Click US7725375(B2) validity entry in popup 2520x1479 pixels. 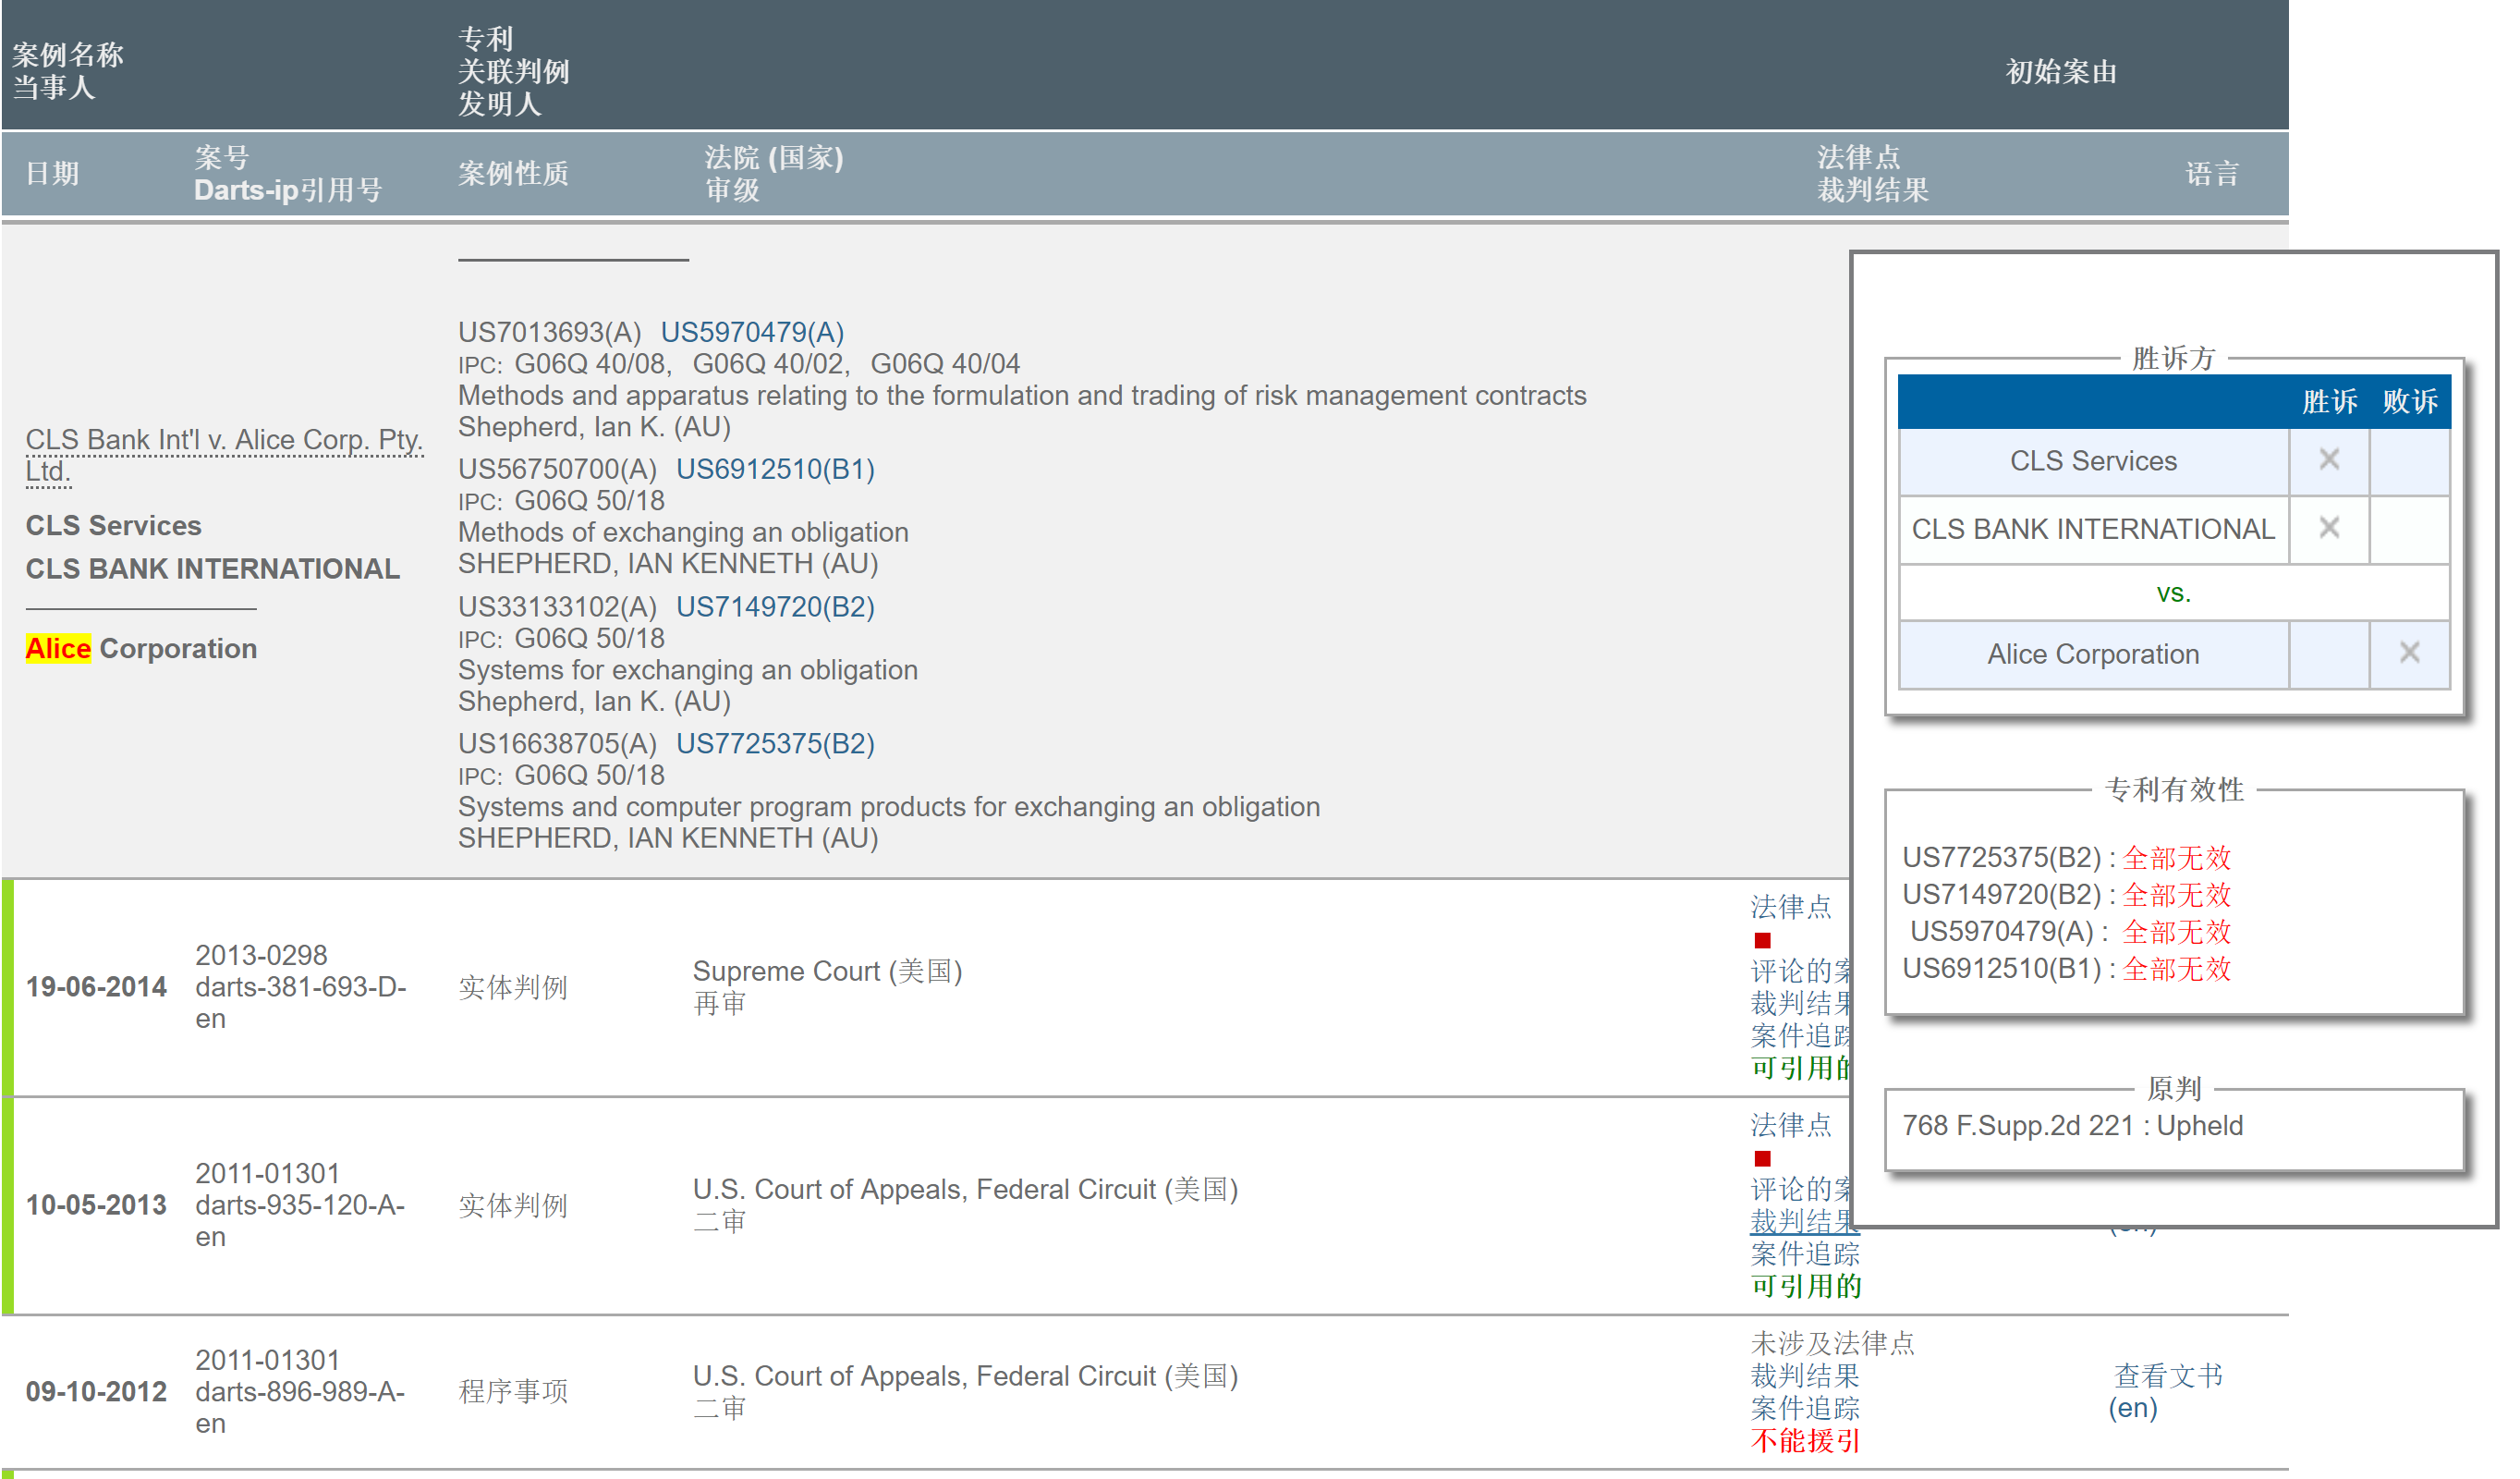2067,858
